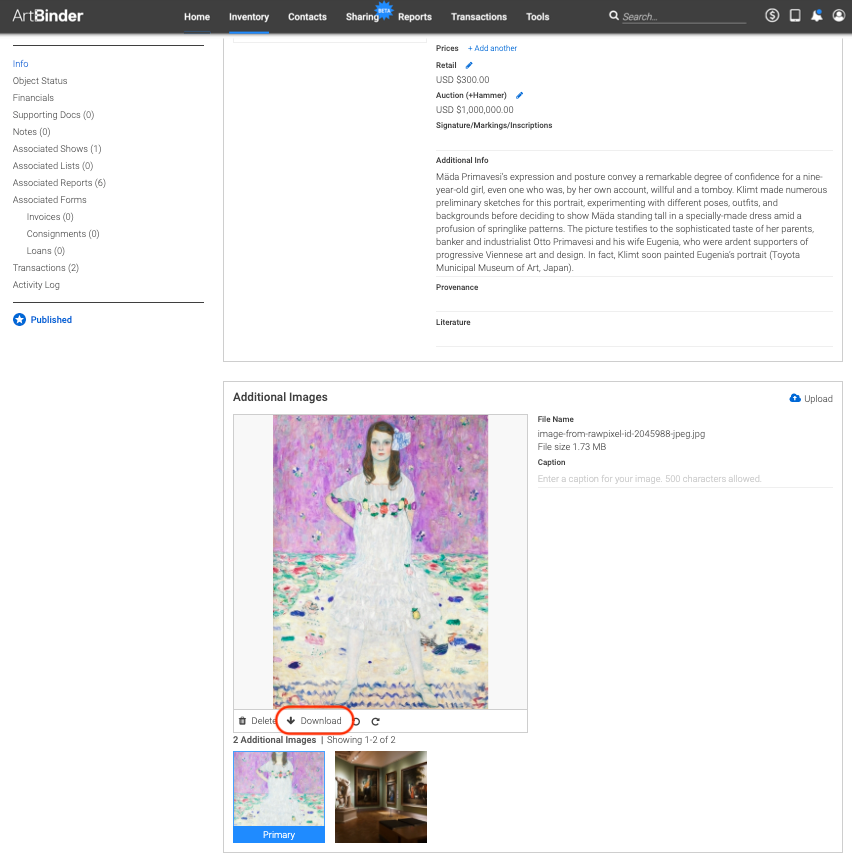Click the Upload cloud icon
Viewport: 852px width, 861px height.
click(x=795, y=398)
